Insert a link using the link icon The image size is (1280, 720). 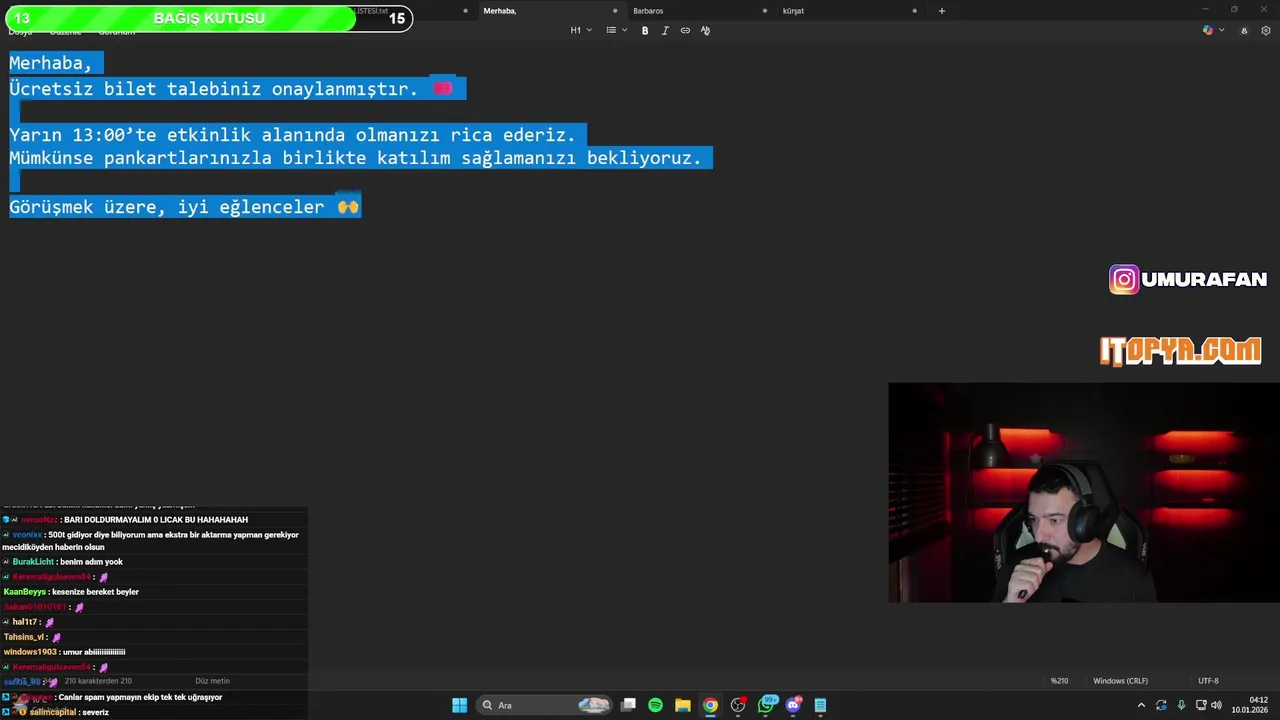pos(685,30)
